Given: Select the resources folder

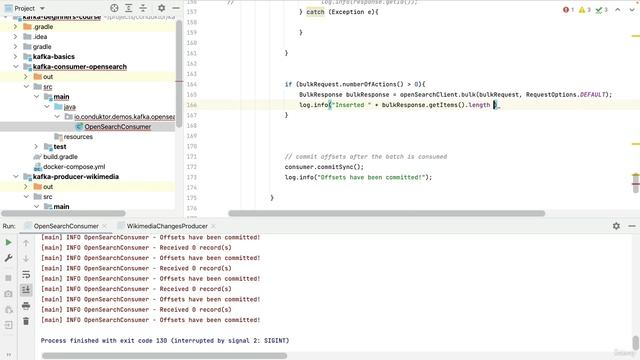Looking at the screenshot, I should pos(78,137).
